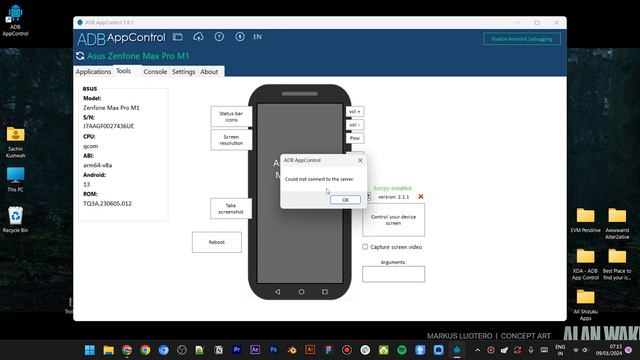Open the taskbar clock showing 07:15

609,350
